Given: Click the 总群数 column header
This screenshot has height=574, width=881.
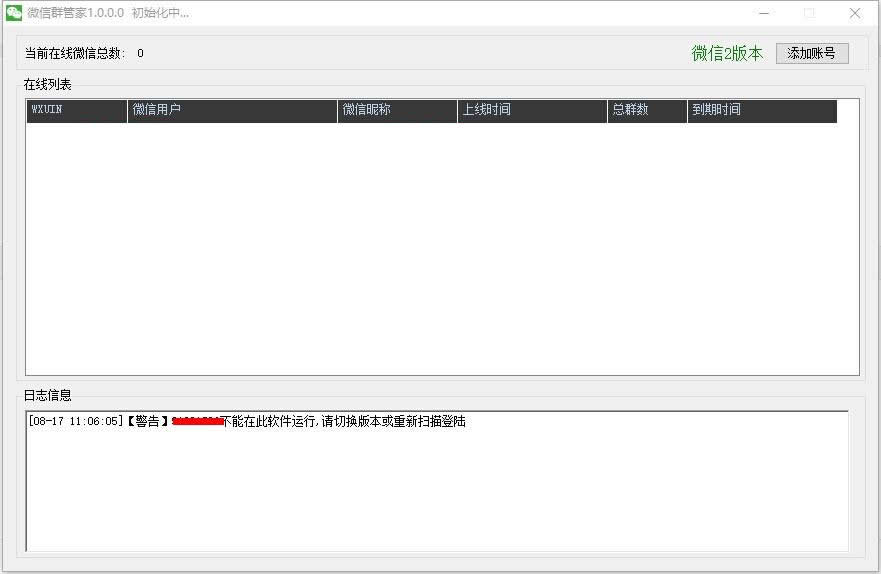Looking at the screenshot, I should tap(647, 110).
